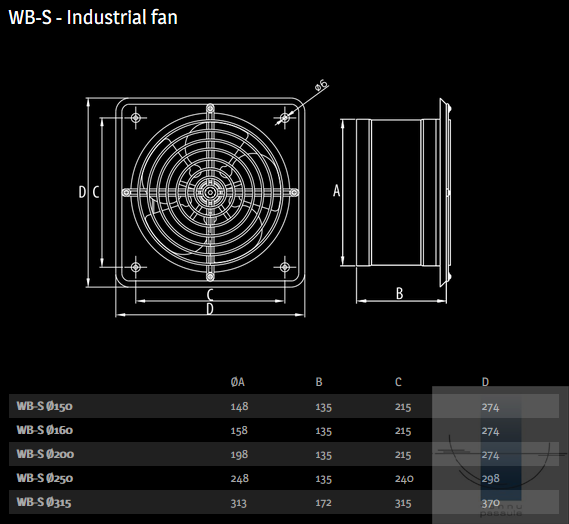Click the D column header in table
569x524 pixels.
[485, 382]
